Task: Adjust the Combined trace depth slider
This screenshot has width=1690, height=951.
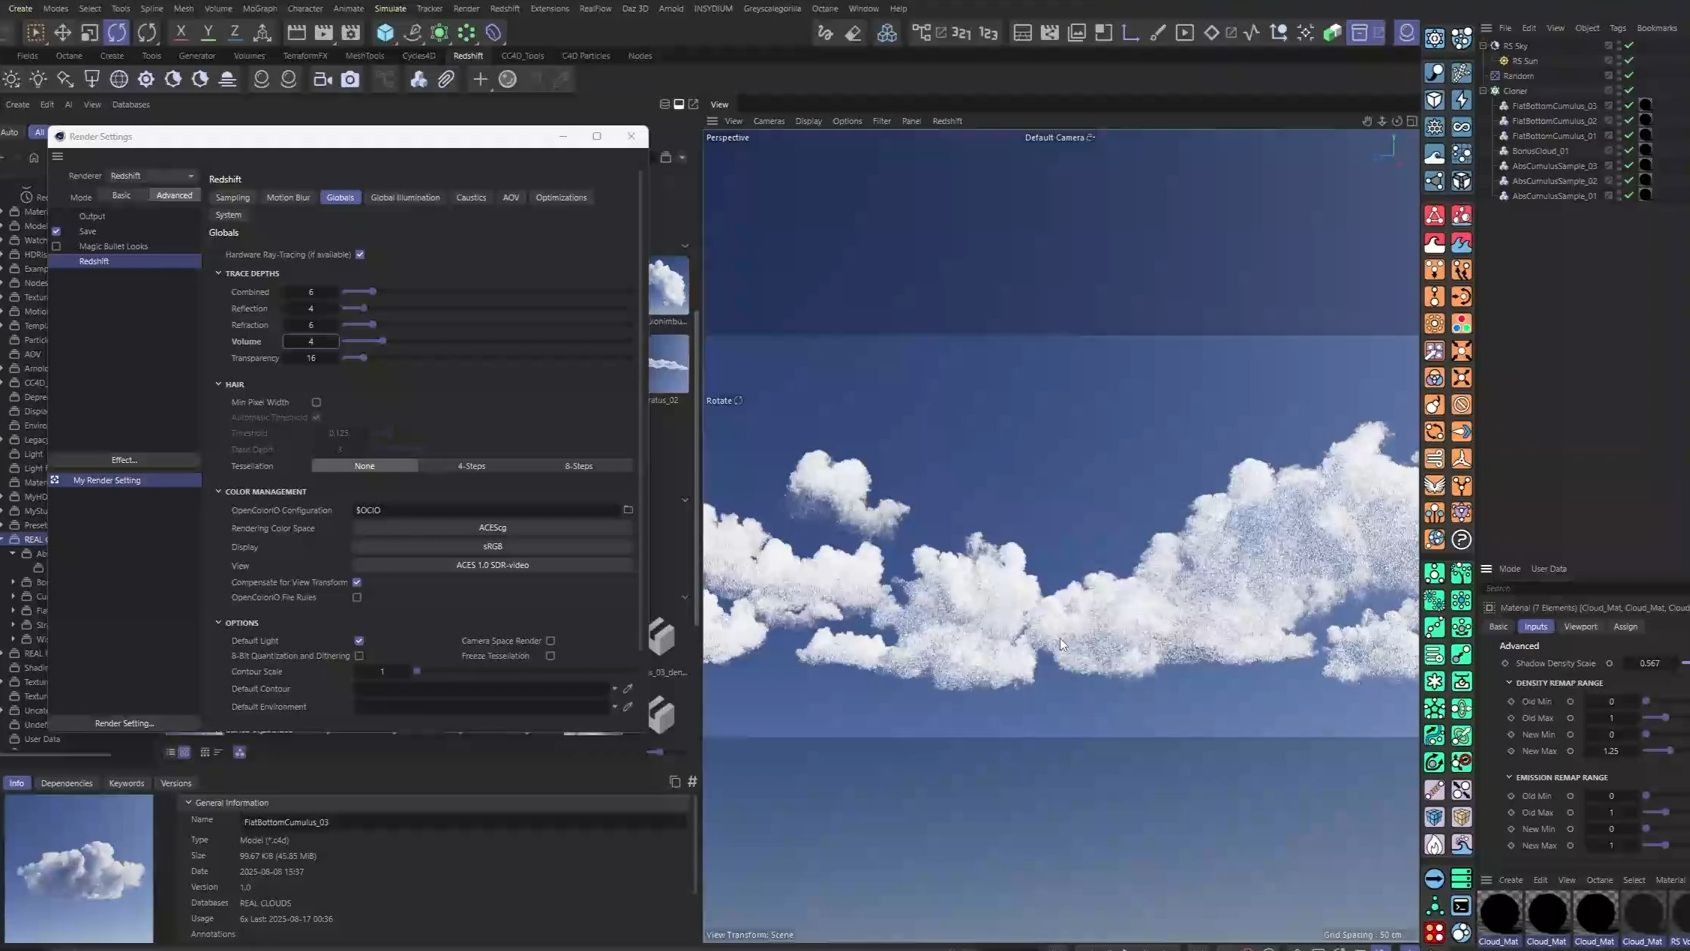Action: pyautogui.click(x=372, y=292)
